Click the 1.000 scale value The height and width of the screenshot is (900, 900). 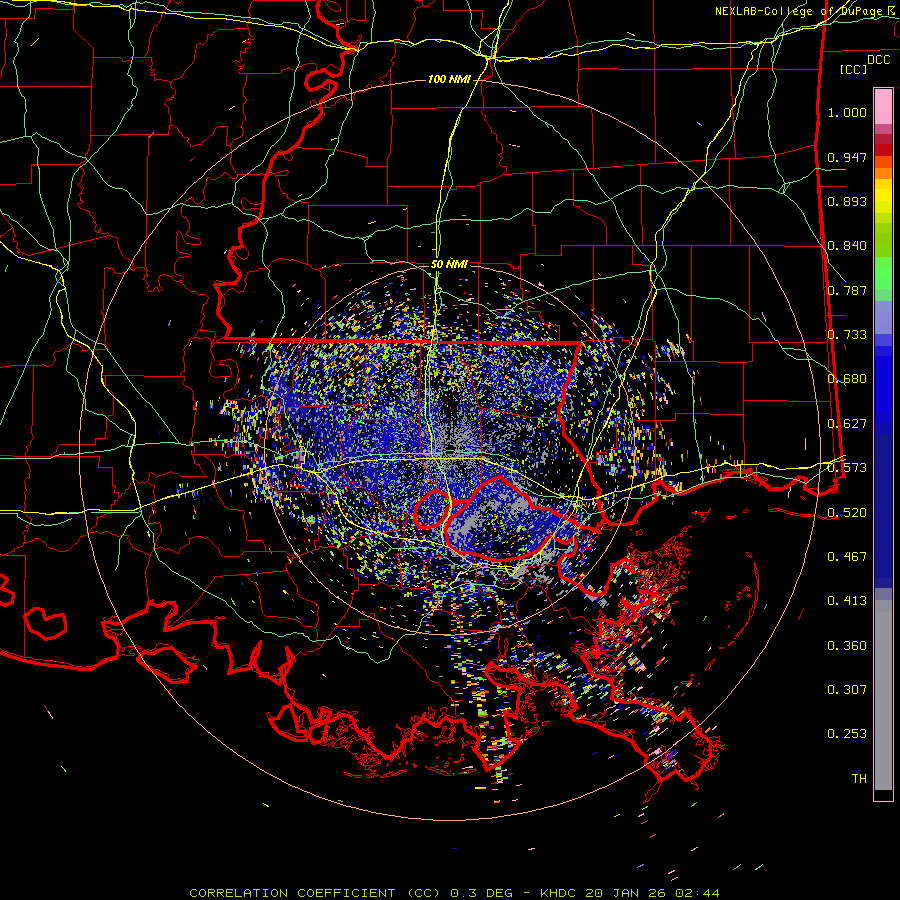(847, 112)
